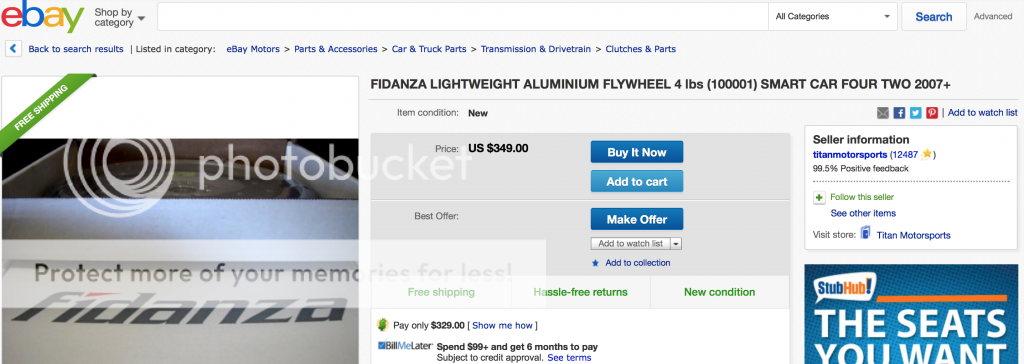Click the Titan Motorsports store door icon
Screen dimensions: 1024x364
[865, 233]
